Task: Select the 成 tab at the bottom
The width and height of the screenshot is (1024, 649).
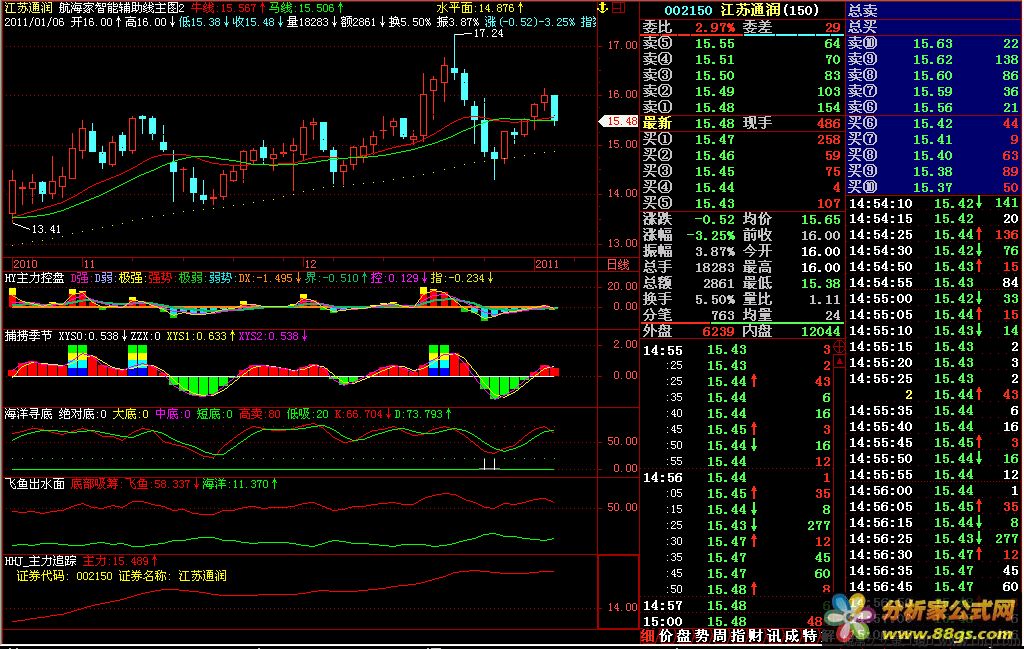Action: [792, 635]
